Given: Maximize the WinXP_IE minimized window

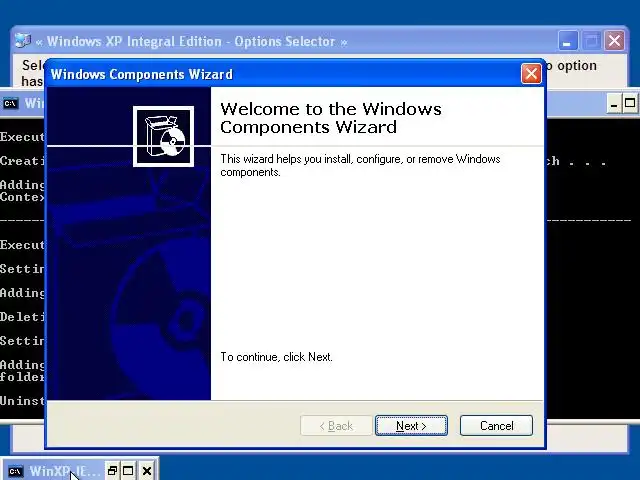Looking at the screenshot, I should pos(128,471).
